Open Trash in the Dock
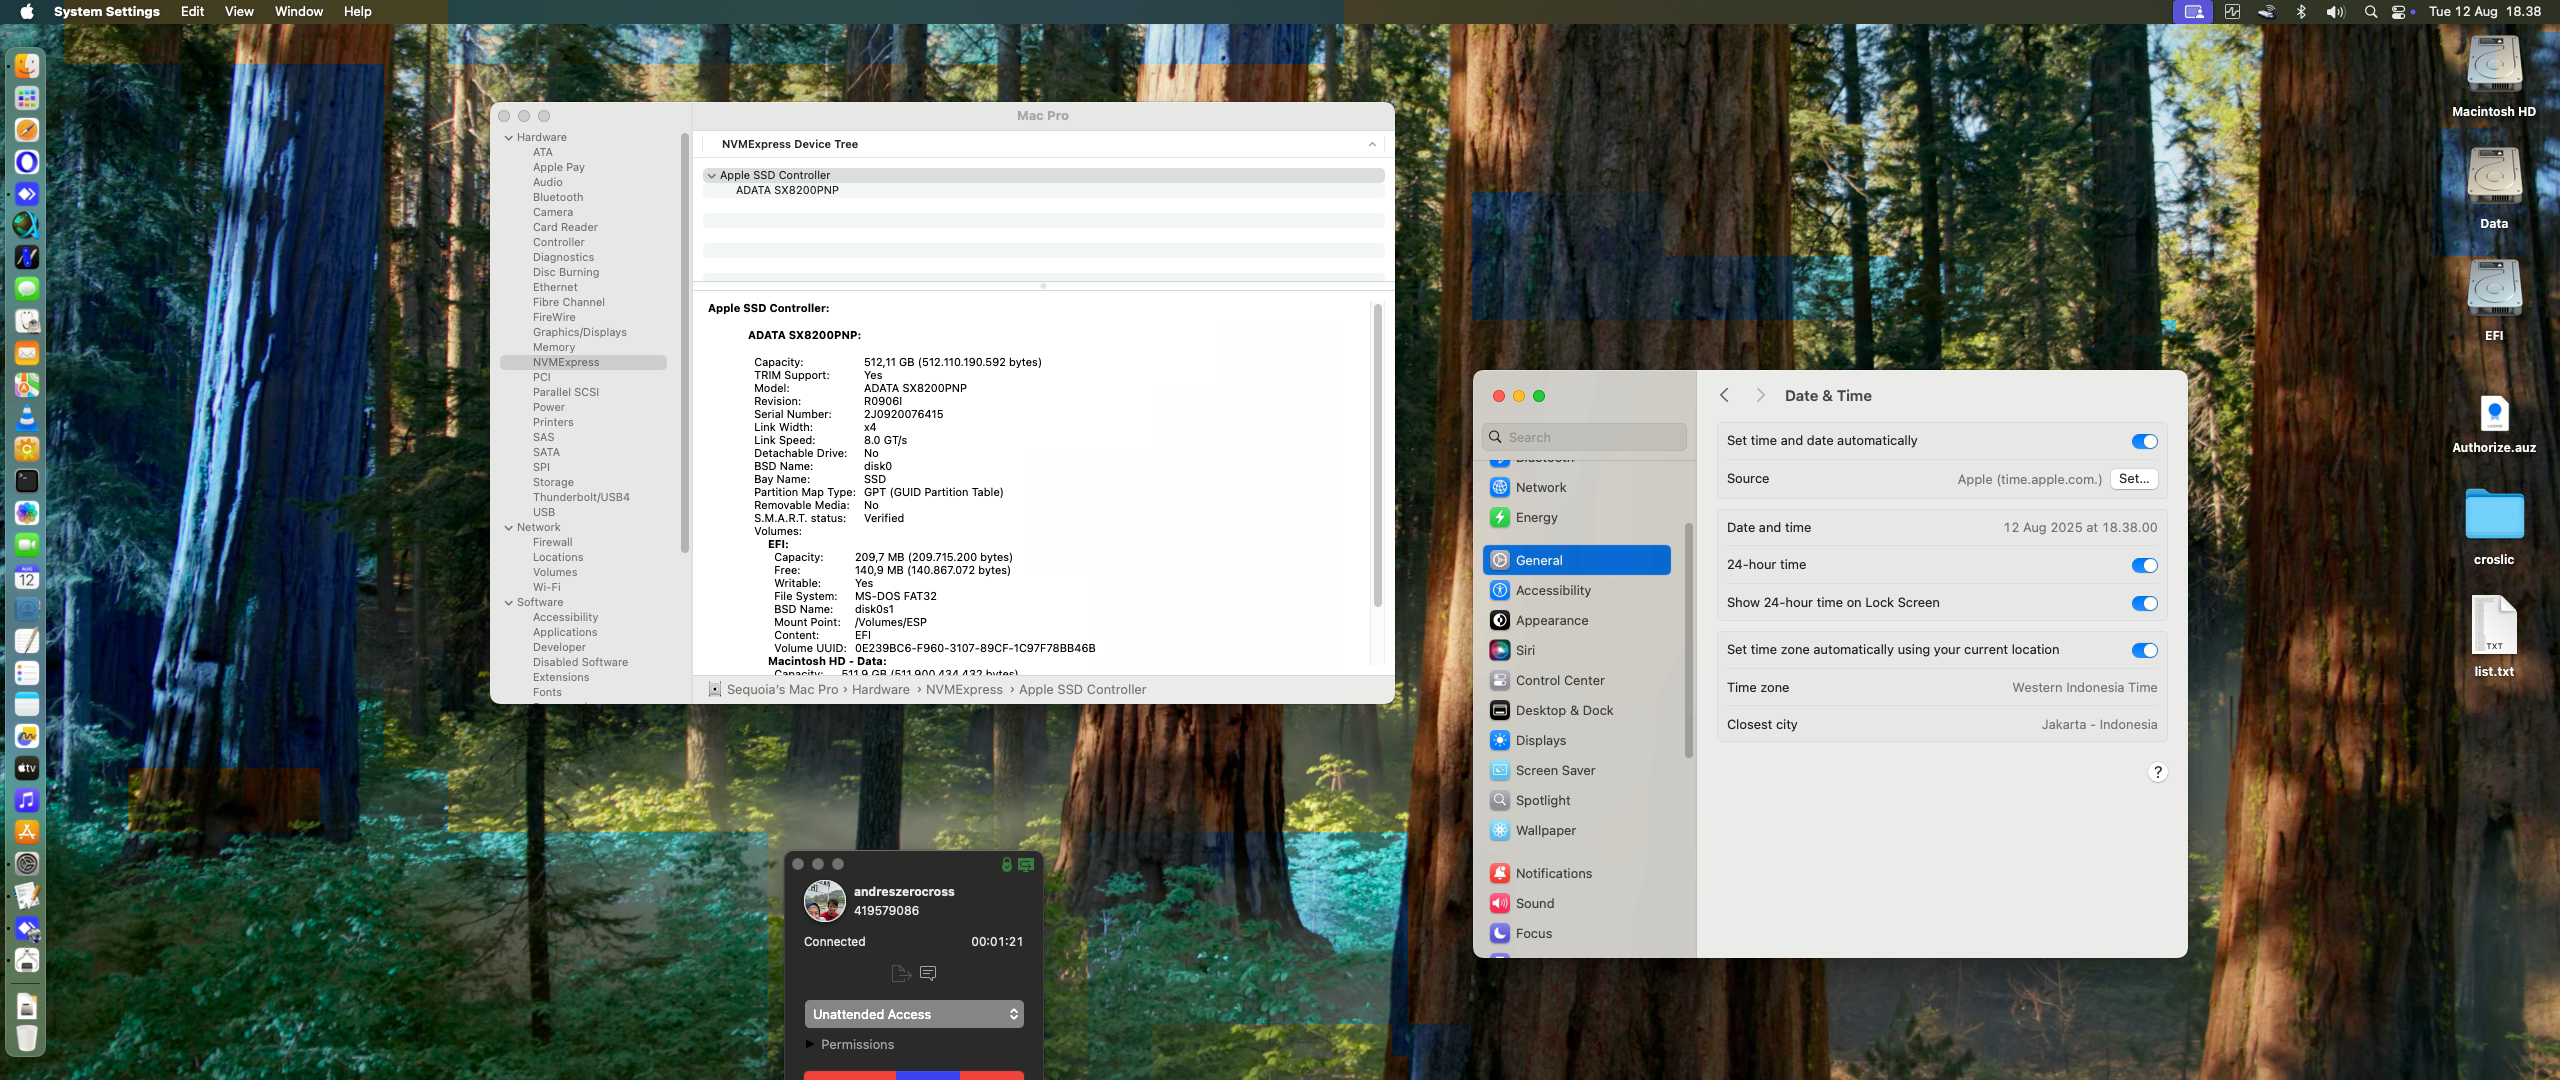This screenshot has height=1080, width=2560. [27, 1038]
